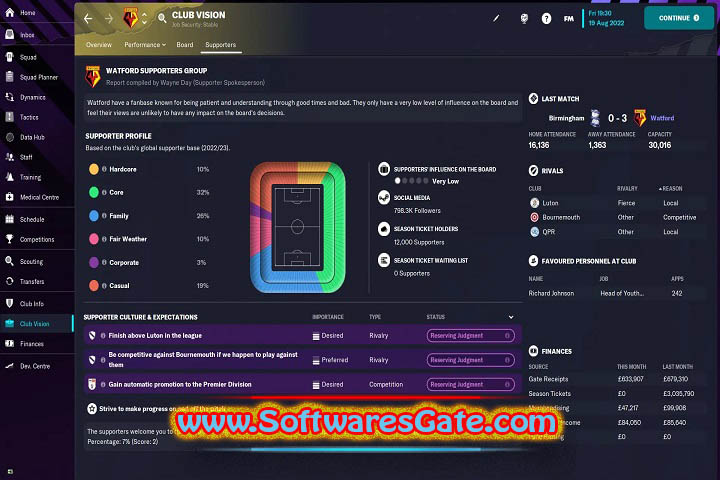Open Competitions trophy icon
This screenshot has height=480, width=720.
(10, 239)
